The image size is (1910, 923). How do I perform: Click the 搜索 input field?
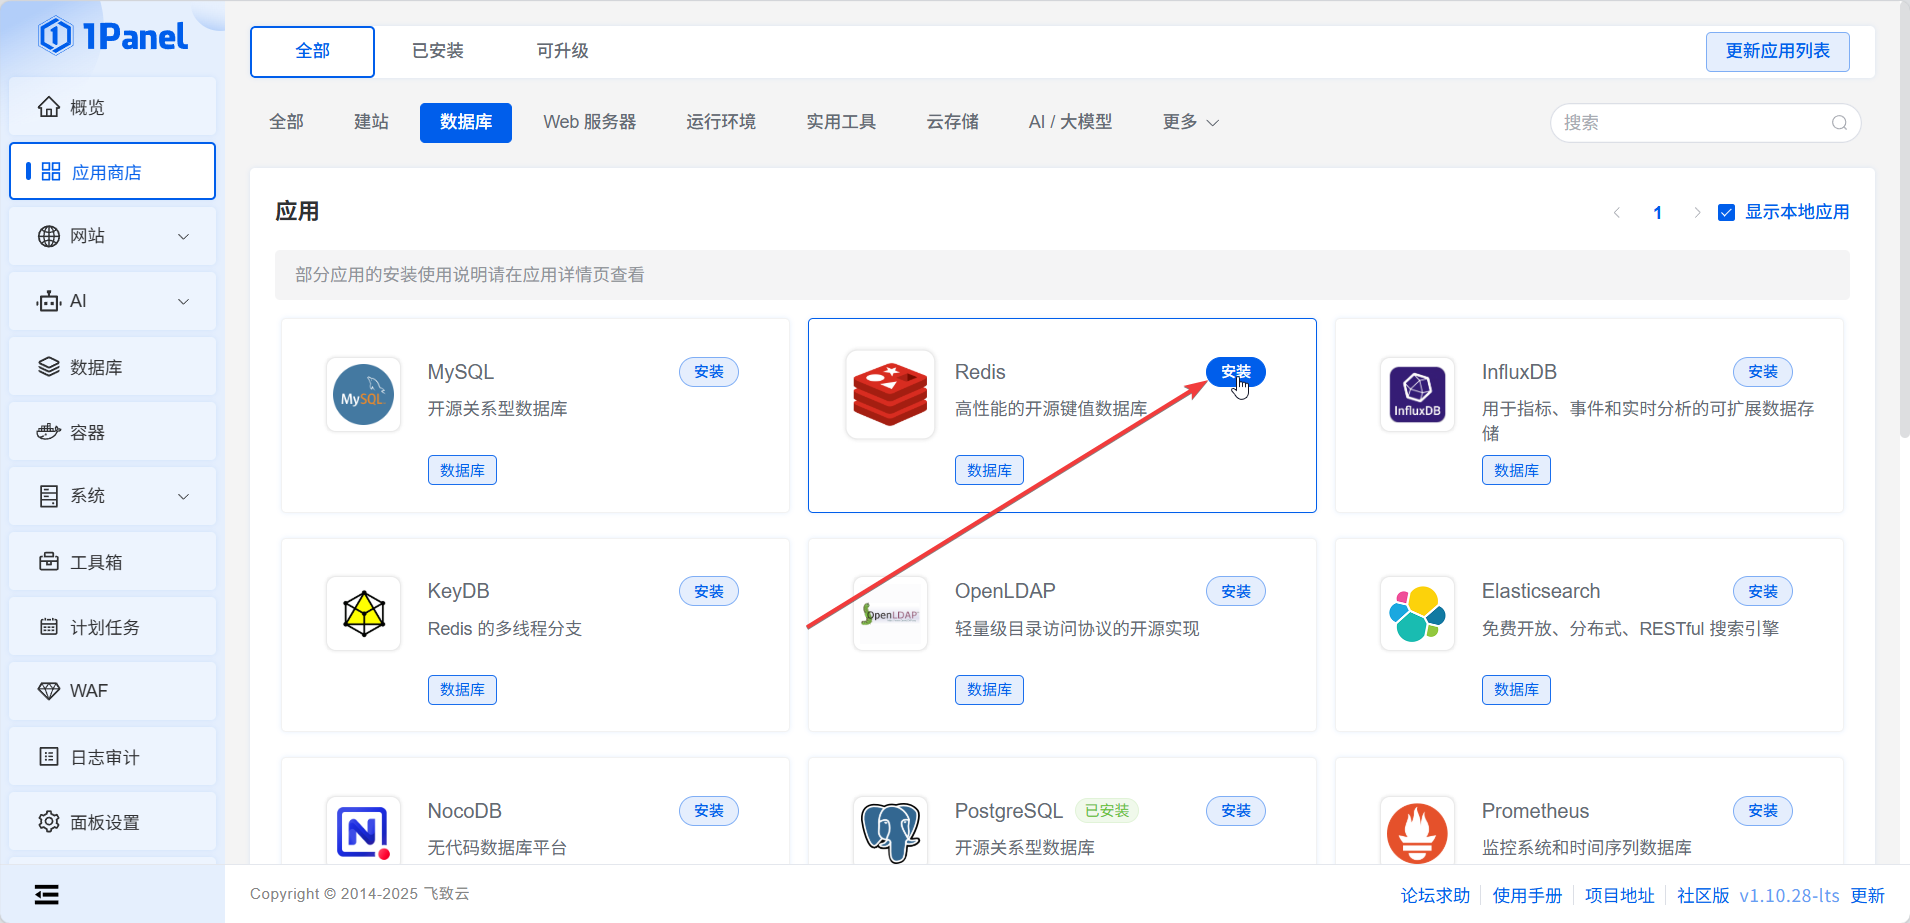click(x=1690, y=123)
